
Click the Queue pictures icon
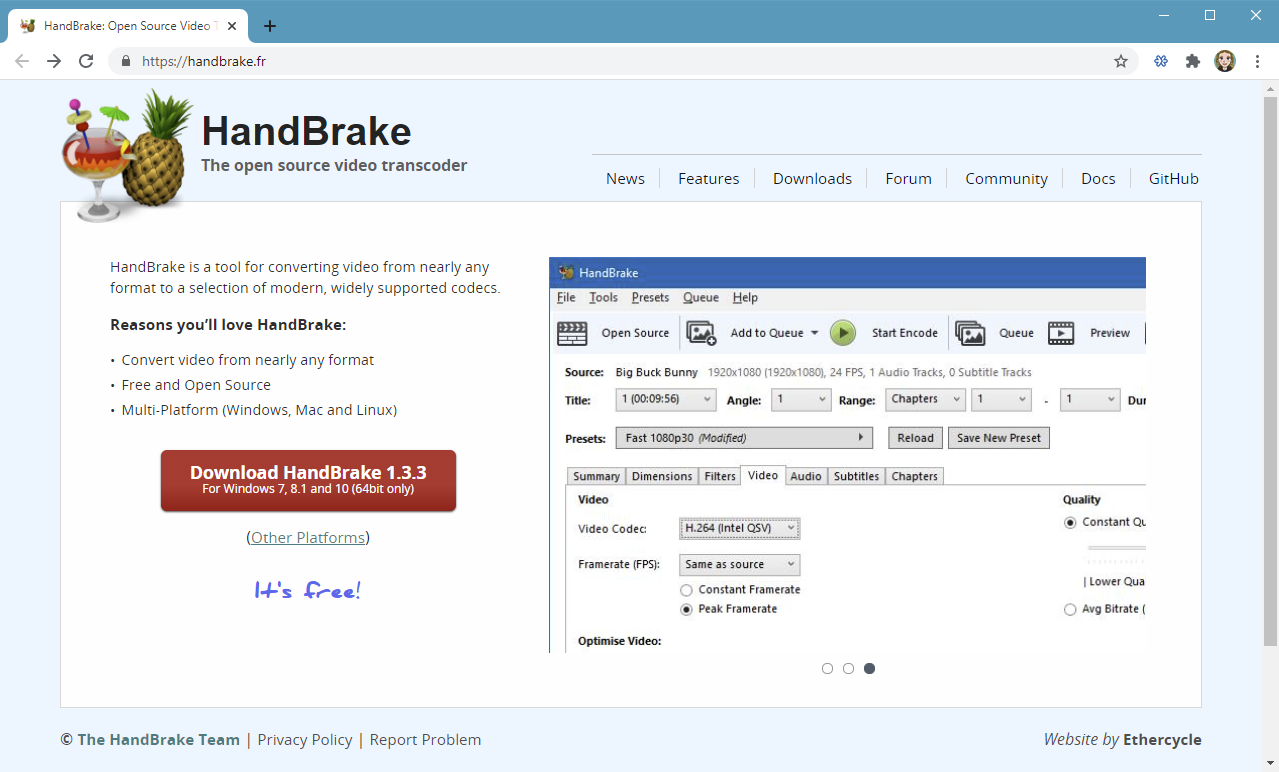[970, 333]
